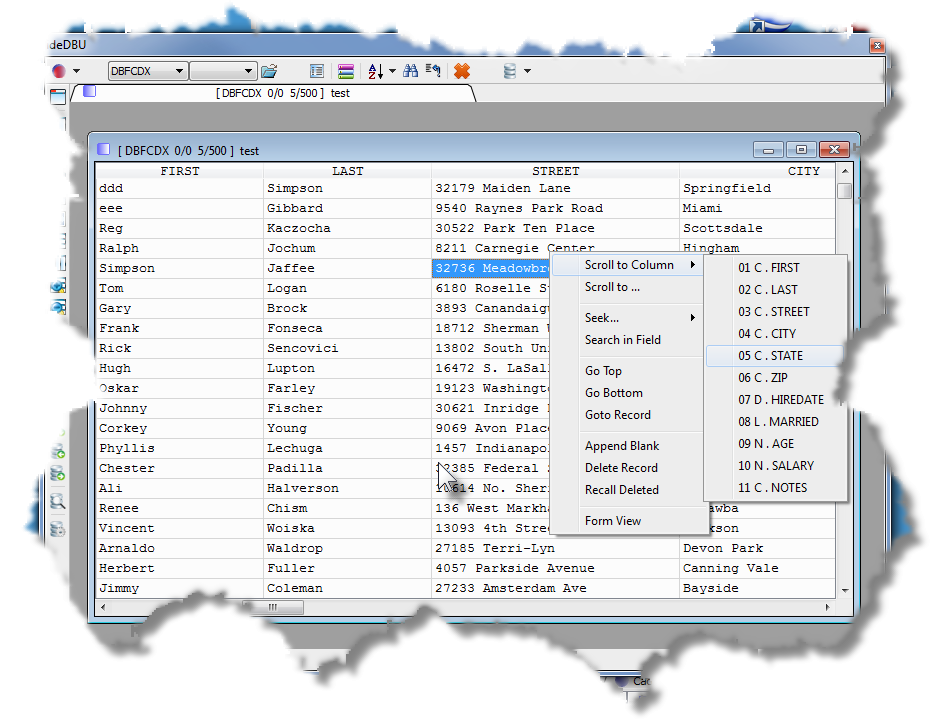
Task: Click the red X delete icon
Action: click(461, 71)
